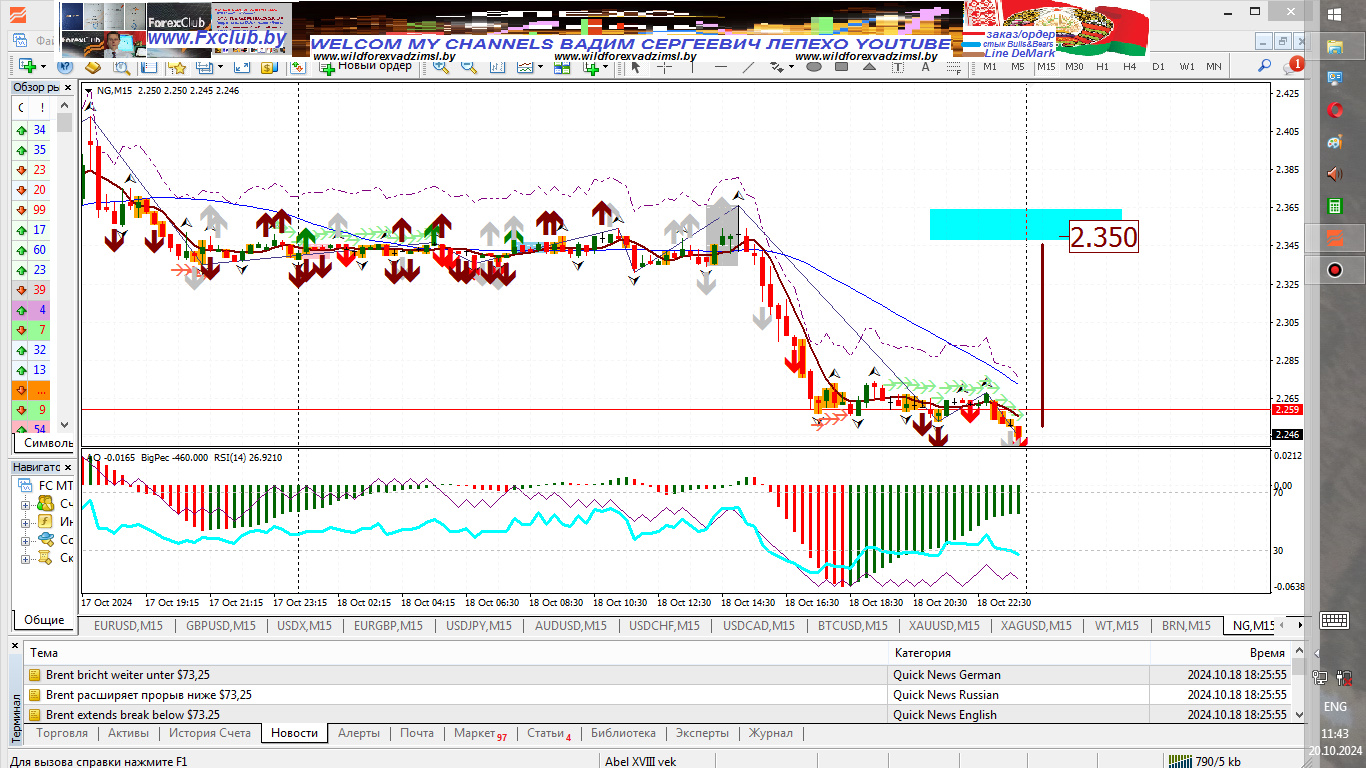Switch timeframe to M30

(1074, 66)
